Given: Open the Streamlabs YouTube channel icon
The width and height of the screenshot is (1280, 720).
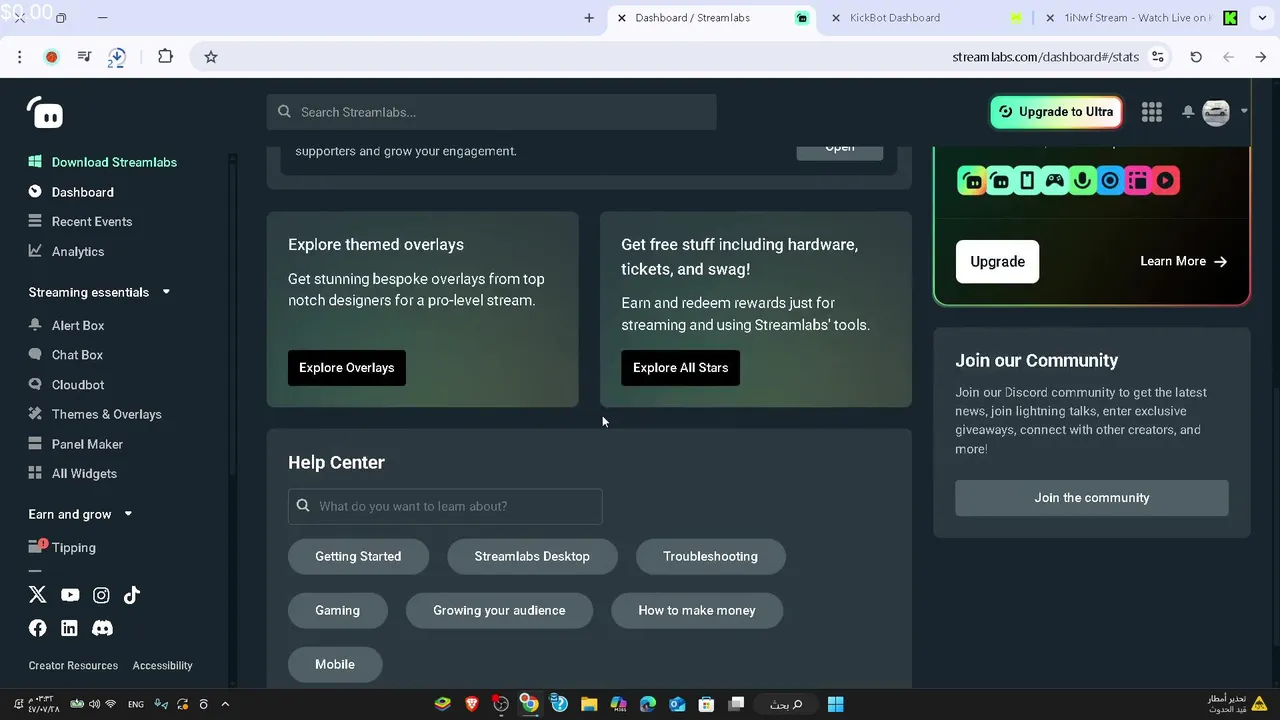Looking at the screenshot, I should click(x=70, y=595).
